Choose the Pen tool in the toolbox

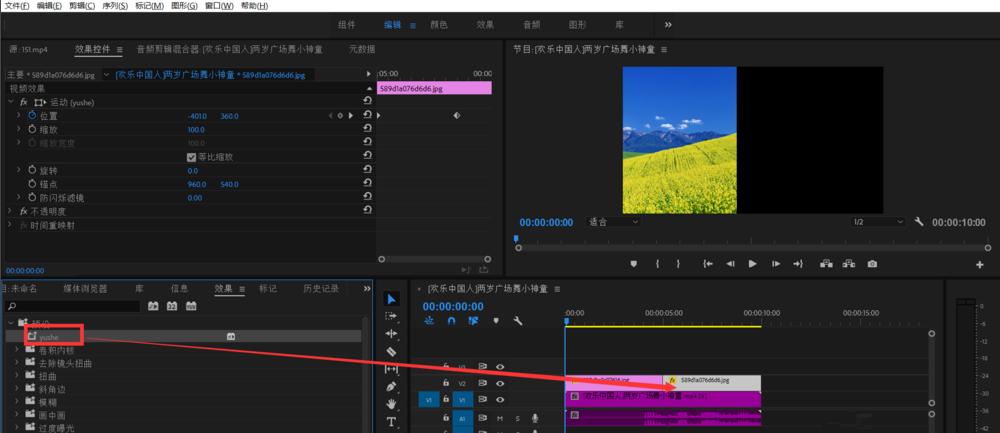(391, 386)
